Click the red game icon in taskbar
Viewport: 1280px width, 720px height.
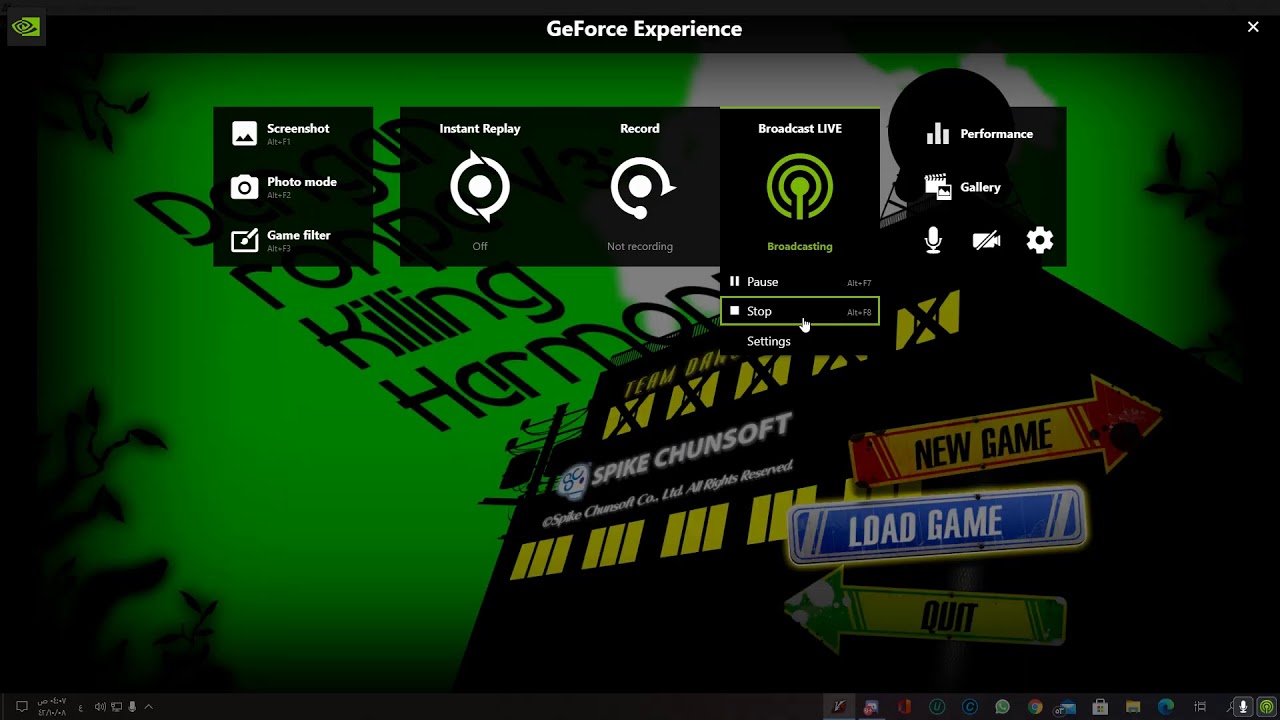[x=839, y=707]
